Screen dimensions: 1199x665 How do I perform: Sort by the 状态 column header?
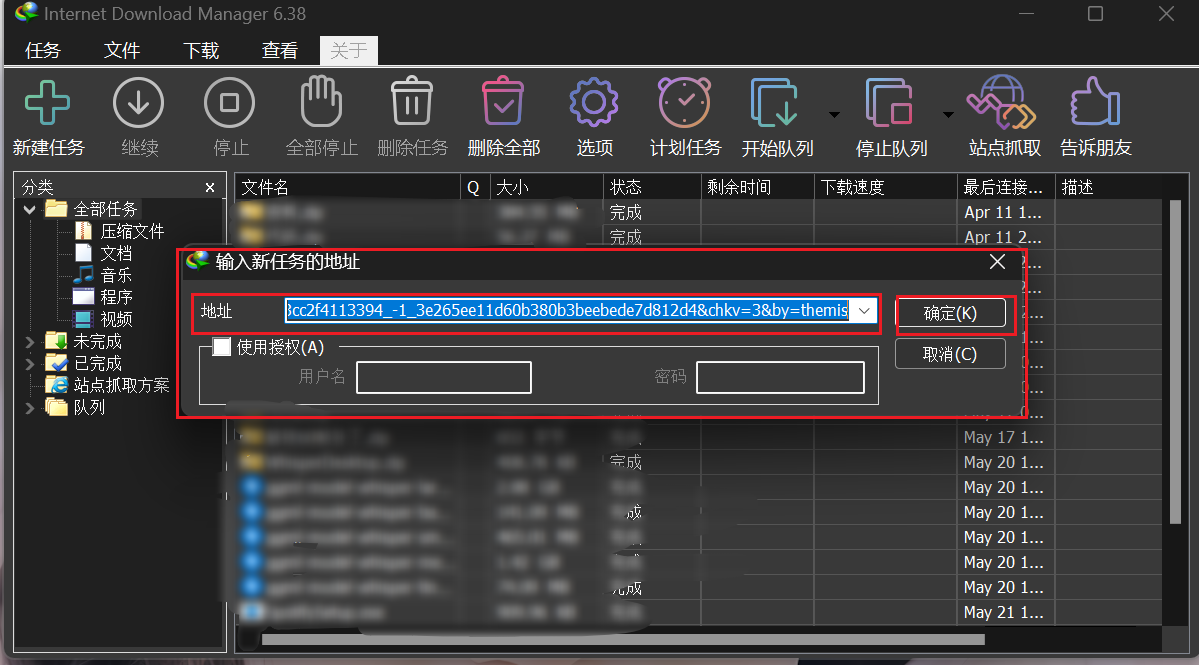coord(651,187)
